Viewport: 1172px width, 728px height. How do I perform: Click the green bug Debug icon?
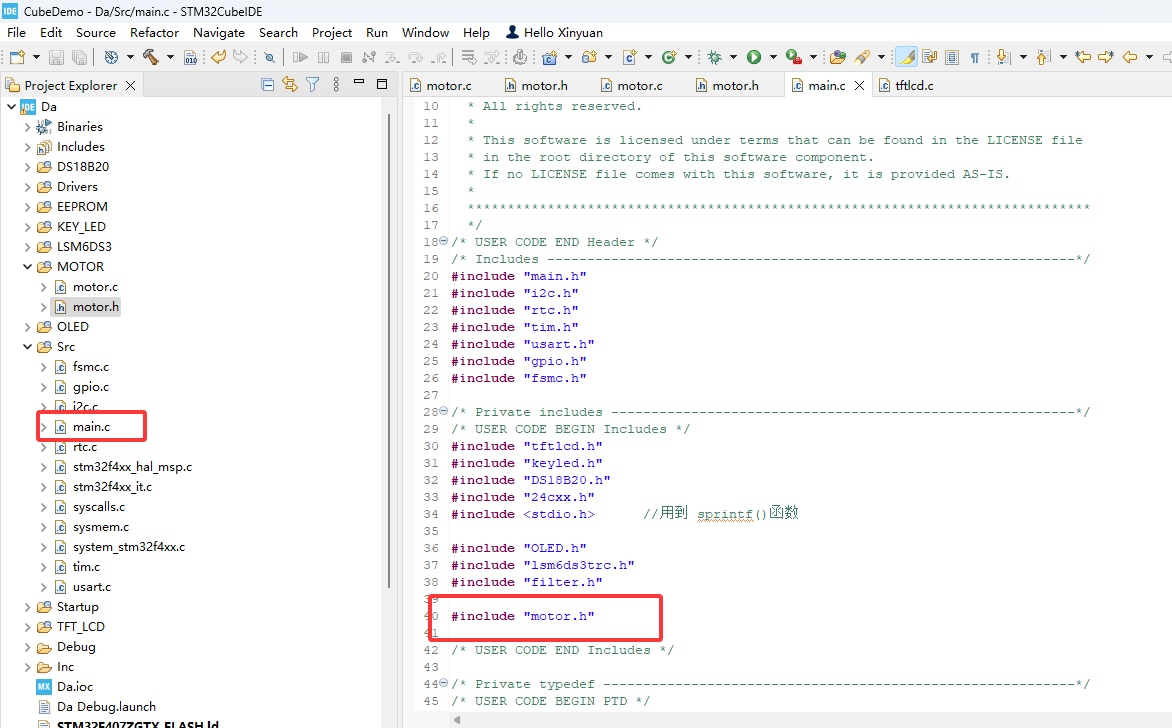pos(715,57)
